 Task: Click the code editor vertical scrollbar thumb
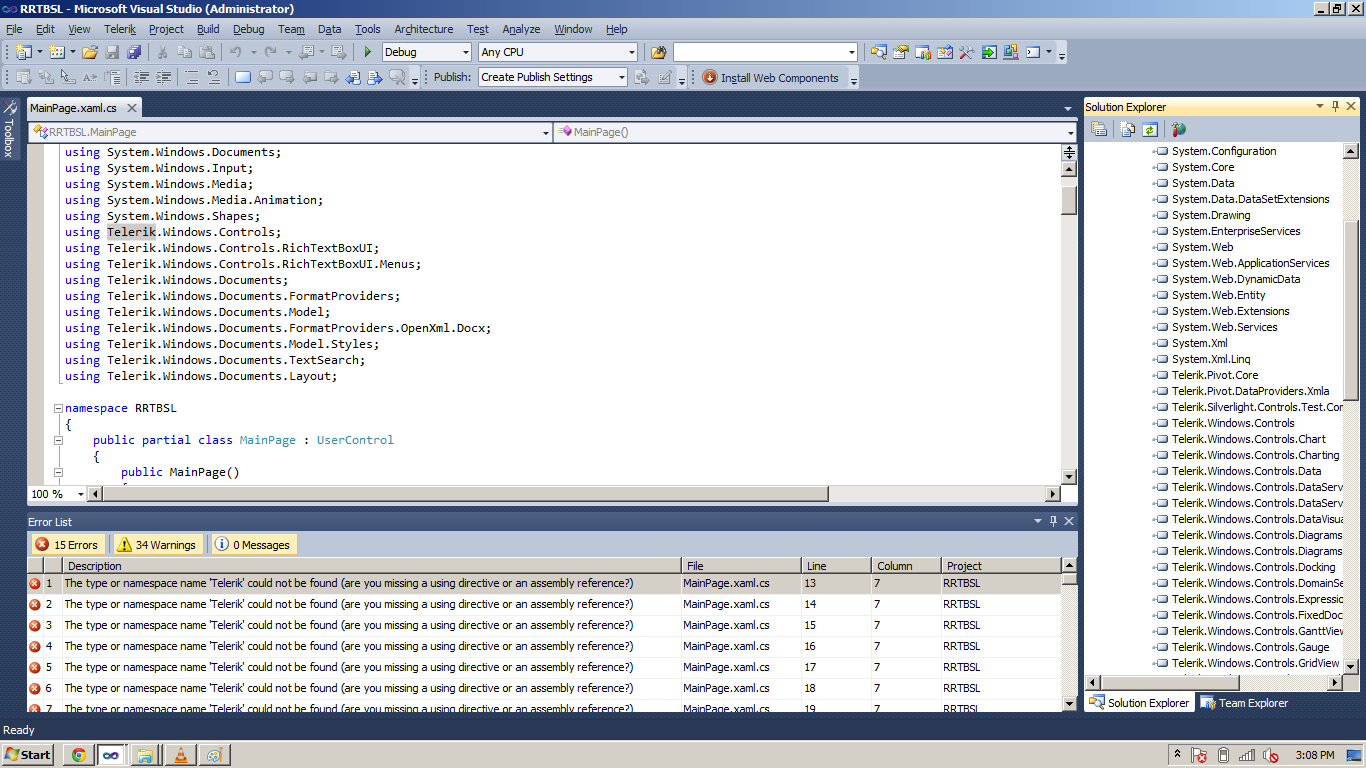coord(1069,200)
